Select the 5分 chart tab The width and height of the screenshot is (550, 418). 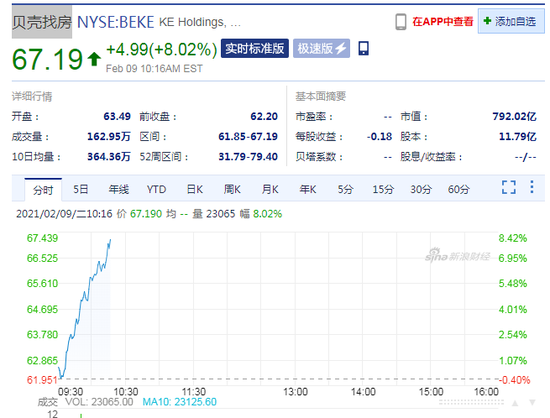(345, 189)
